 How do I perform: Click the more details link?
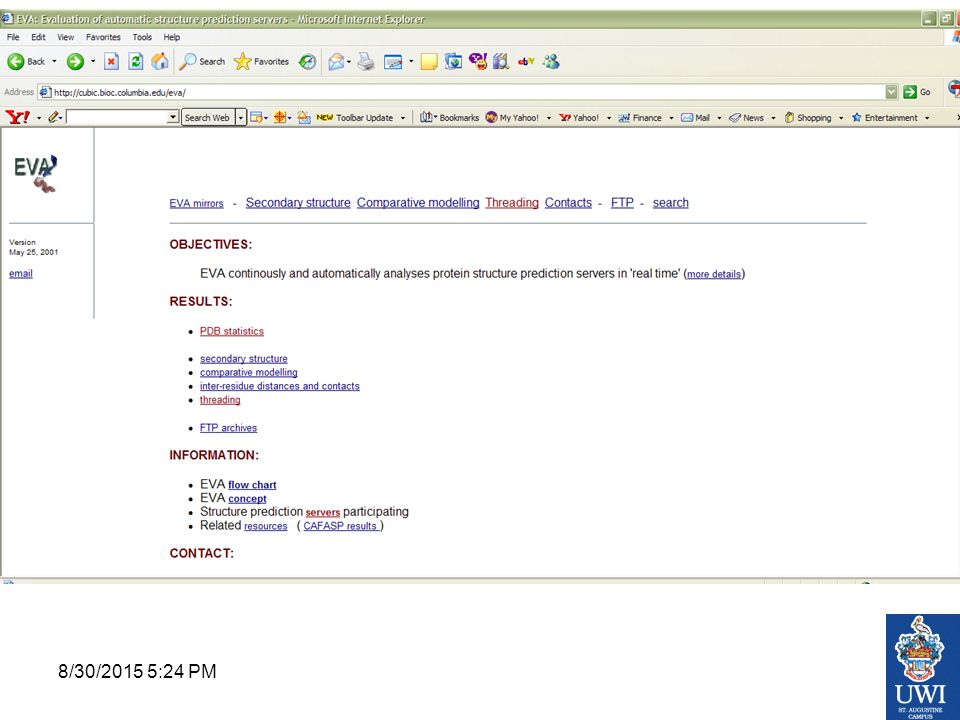coord(714,274)
